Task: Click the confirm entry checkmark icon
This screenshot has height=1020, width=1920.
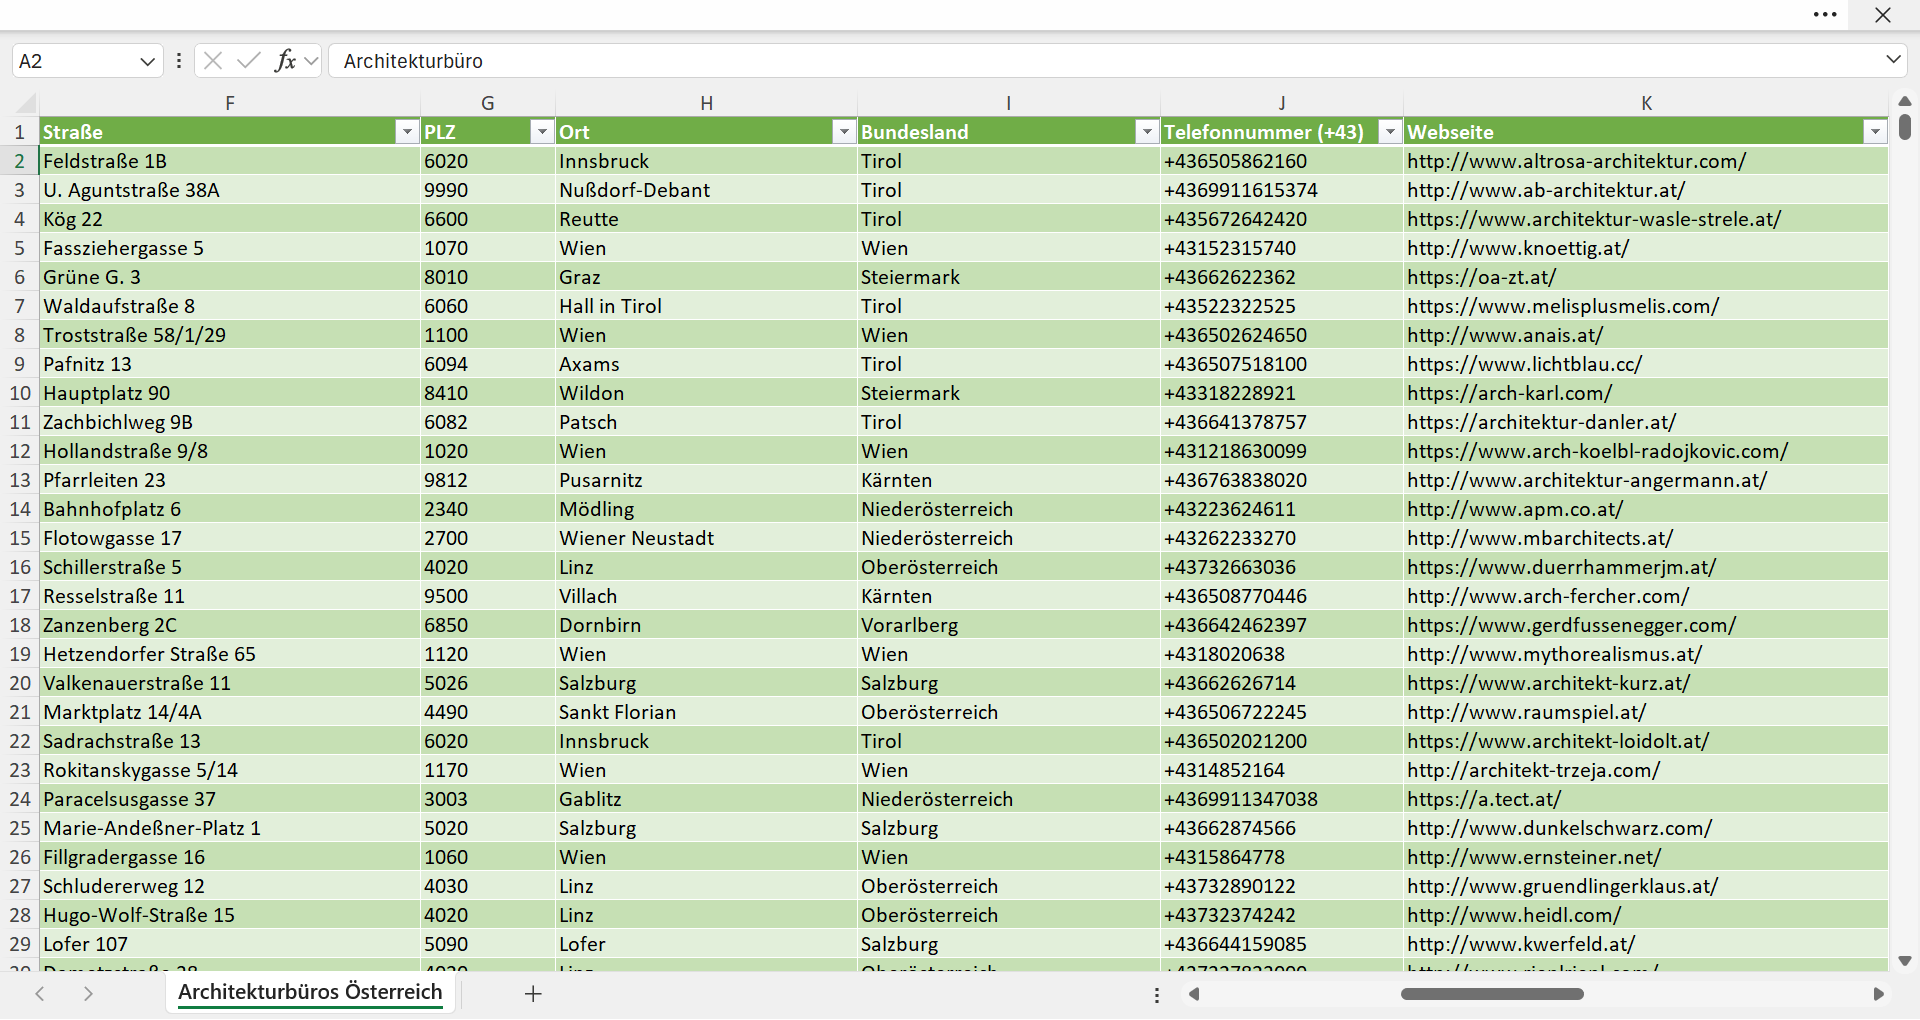Action: [249, 61]
